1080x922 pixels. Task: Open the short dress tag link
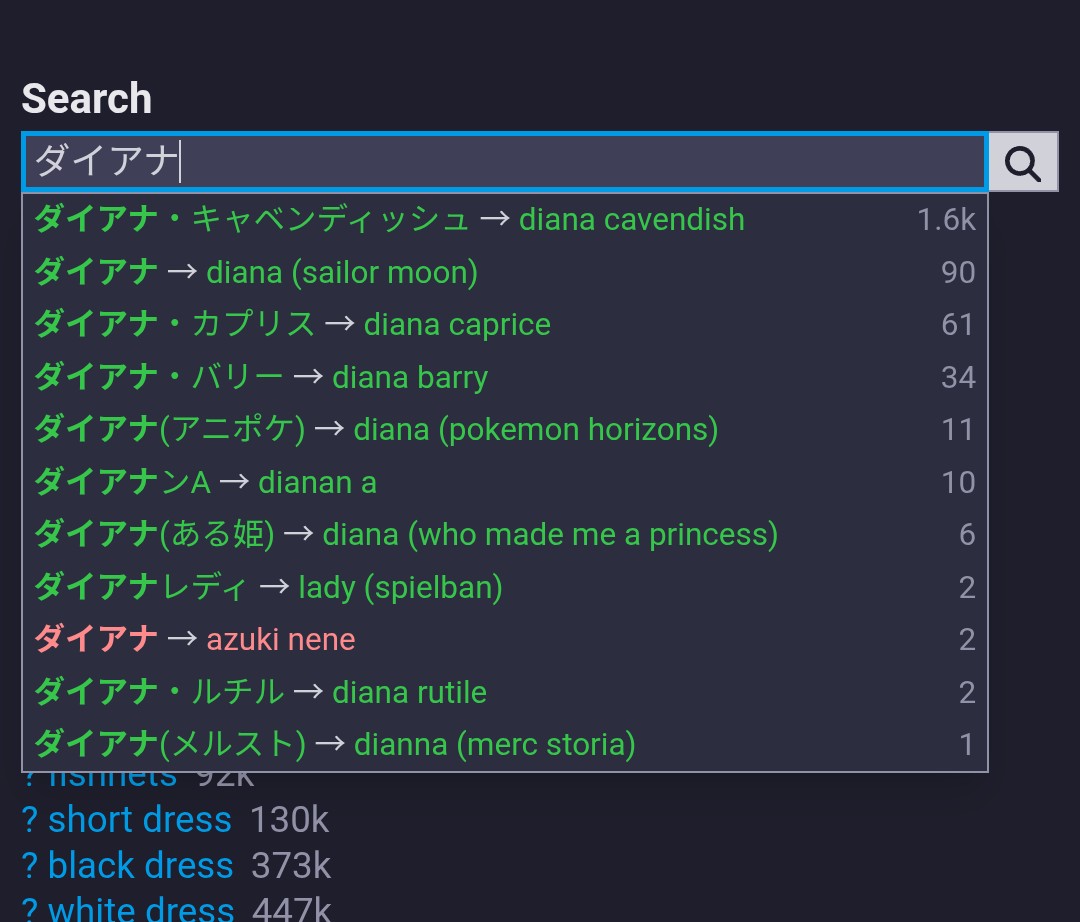[x=140, y=820]
